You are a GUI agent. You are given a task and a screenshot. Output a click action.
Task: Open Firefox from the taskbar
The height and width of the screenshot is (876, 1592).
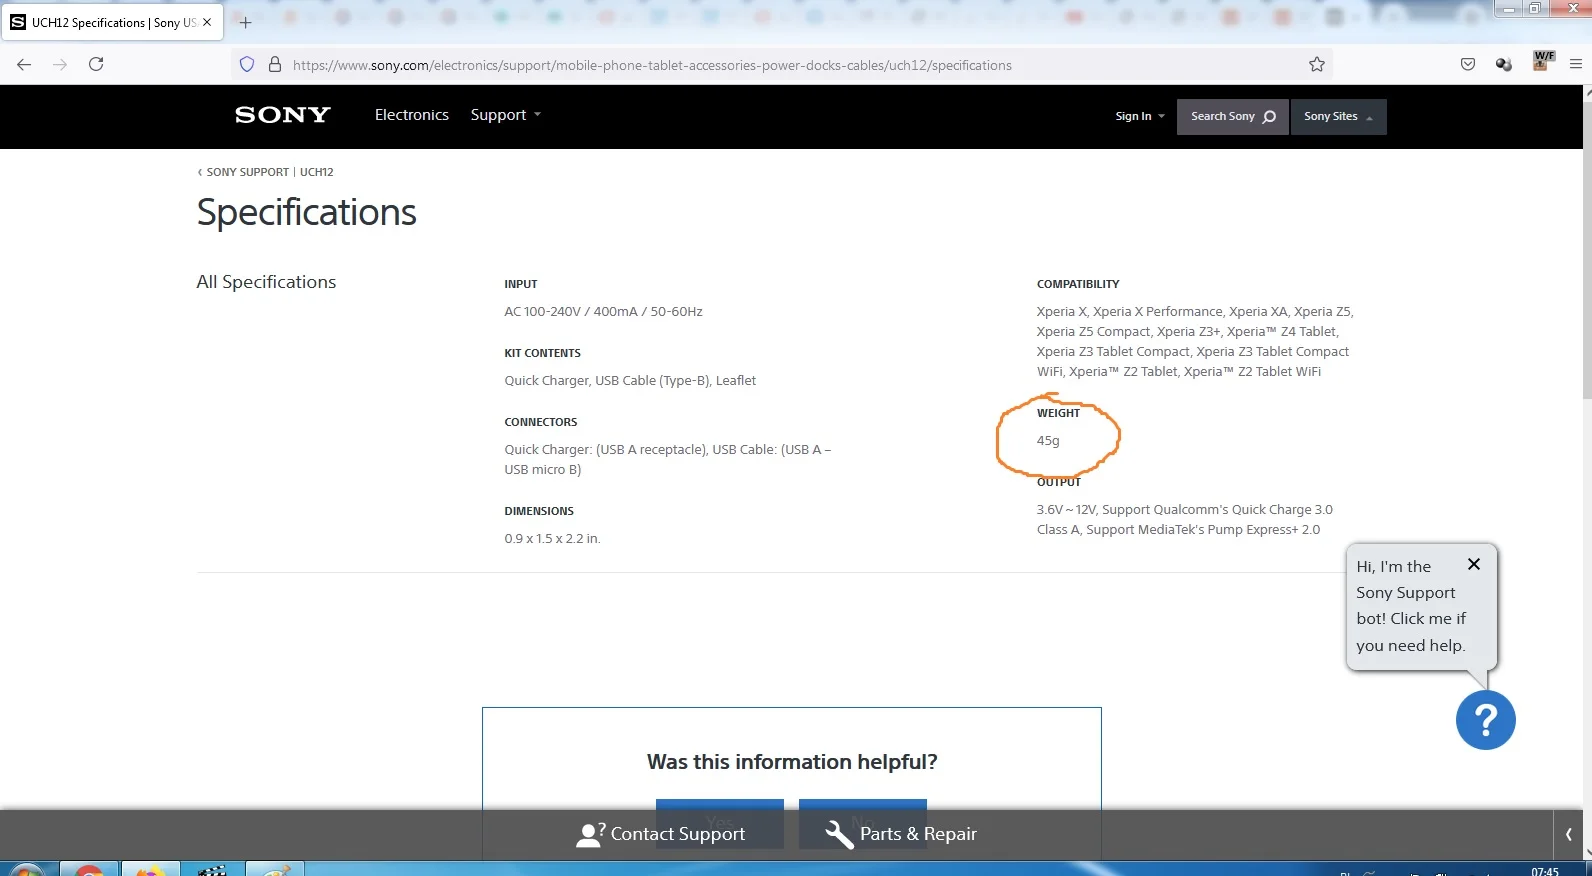(x=150, y=869)
